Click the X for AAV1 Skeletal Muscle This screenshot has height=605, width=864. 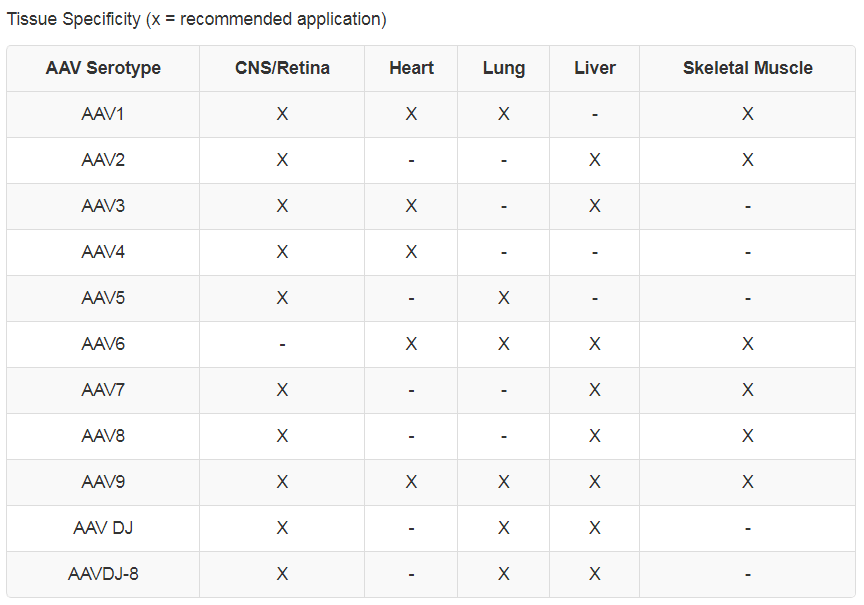(x=748, y=114)
